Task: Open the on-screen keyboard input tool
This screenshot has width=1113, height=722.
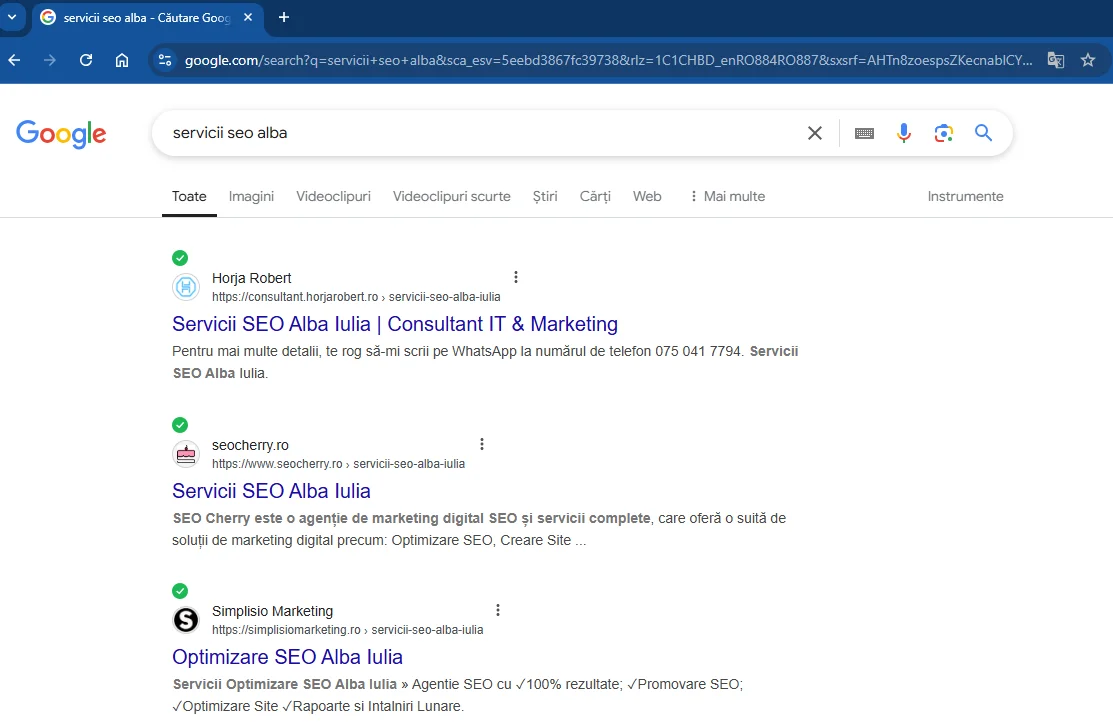Action: coord(865,133)
